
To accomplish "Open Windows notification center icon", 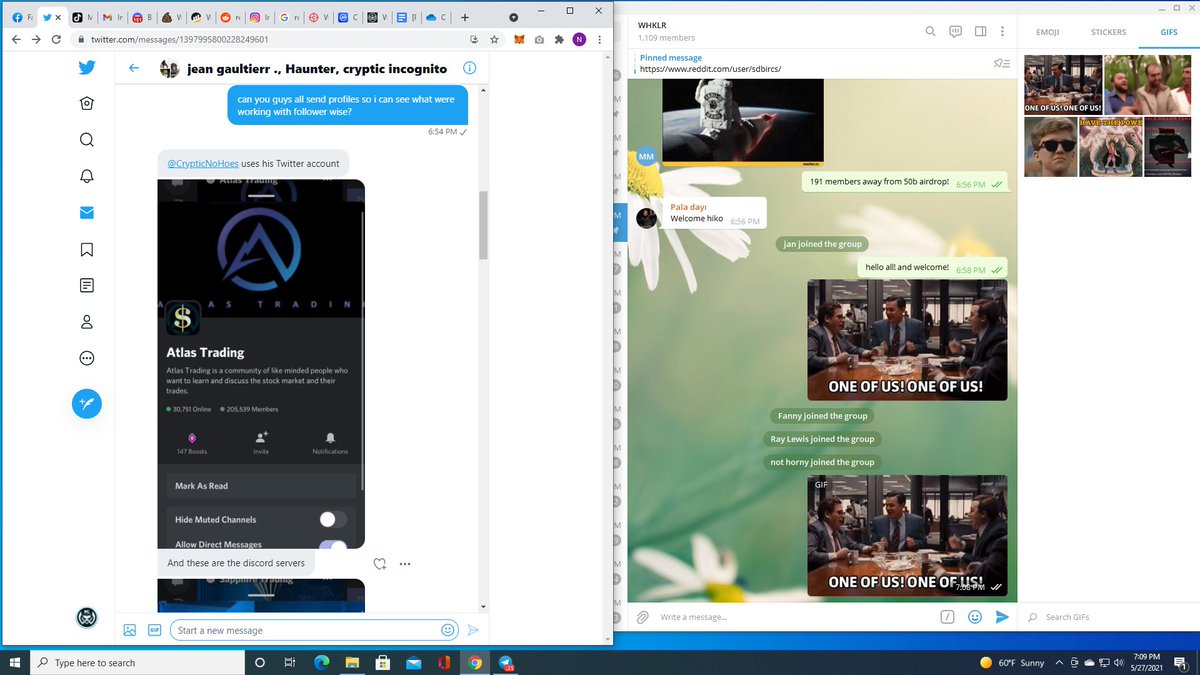I will click(x=1180, y=662).
